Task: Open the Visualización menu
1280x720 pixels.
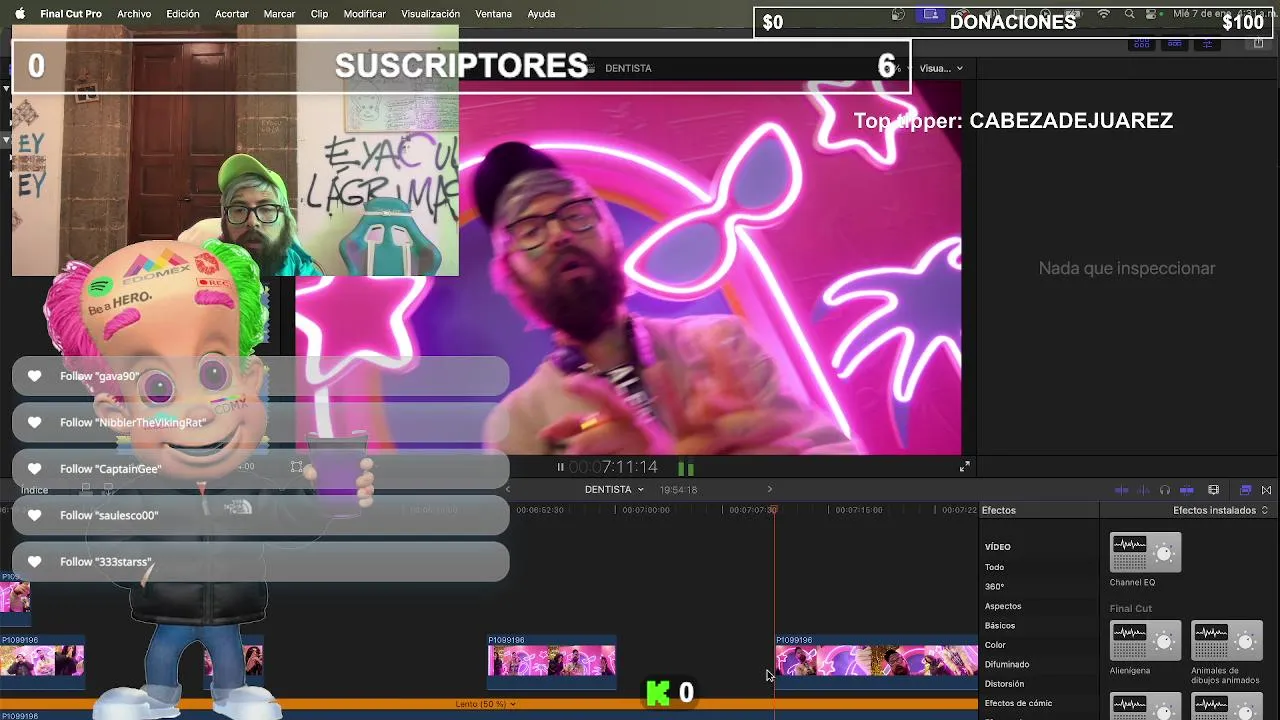Action: (430, 14)
